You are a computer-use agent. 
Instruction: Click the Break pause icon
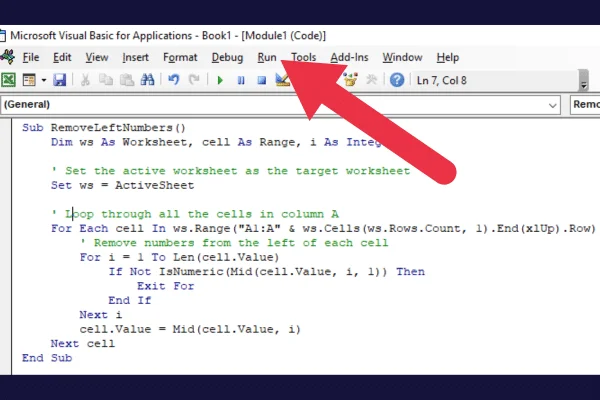click(241, 80)
